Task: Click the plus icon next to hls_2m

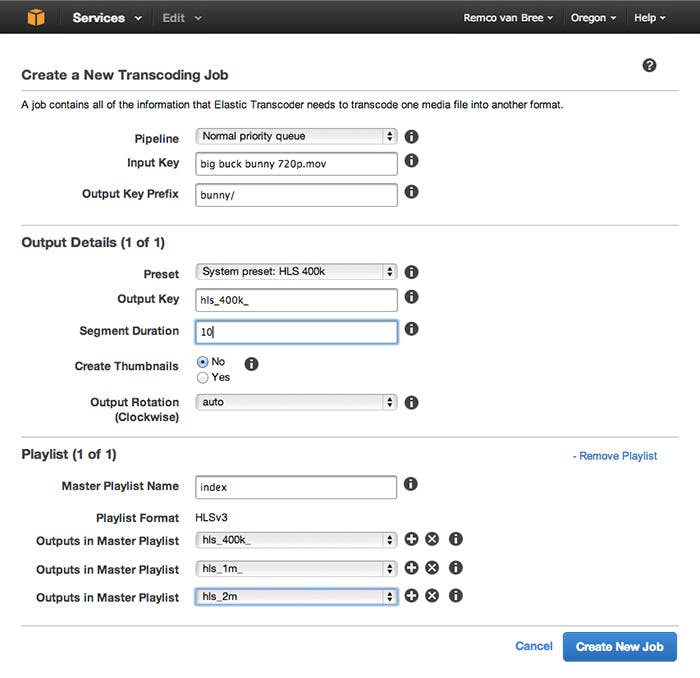Action: click(411, 595)
